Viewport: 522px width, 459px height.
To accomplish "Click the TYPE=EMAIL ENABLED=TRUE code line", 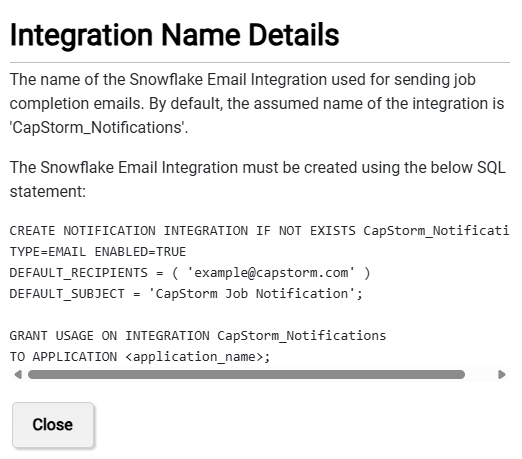I will click(98, 252).
